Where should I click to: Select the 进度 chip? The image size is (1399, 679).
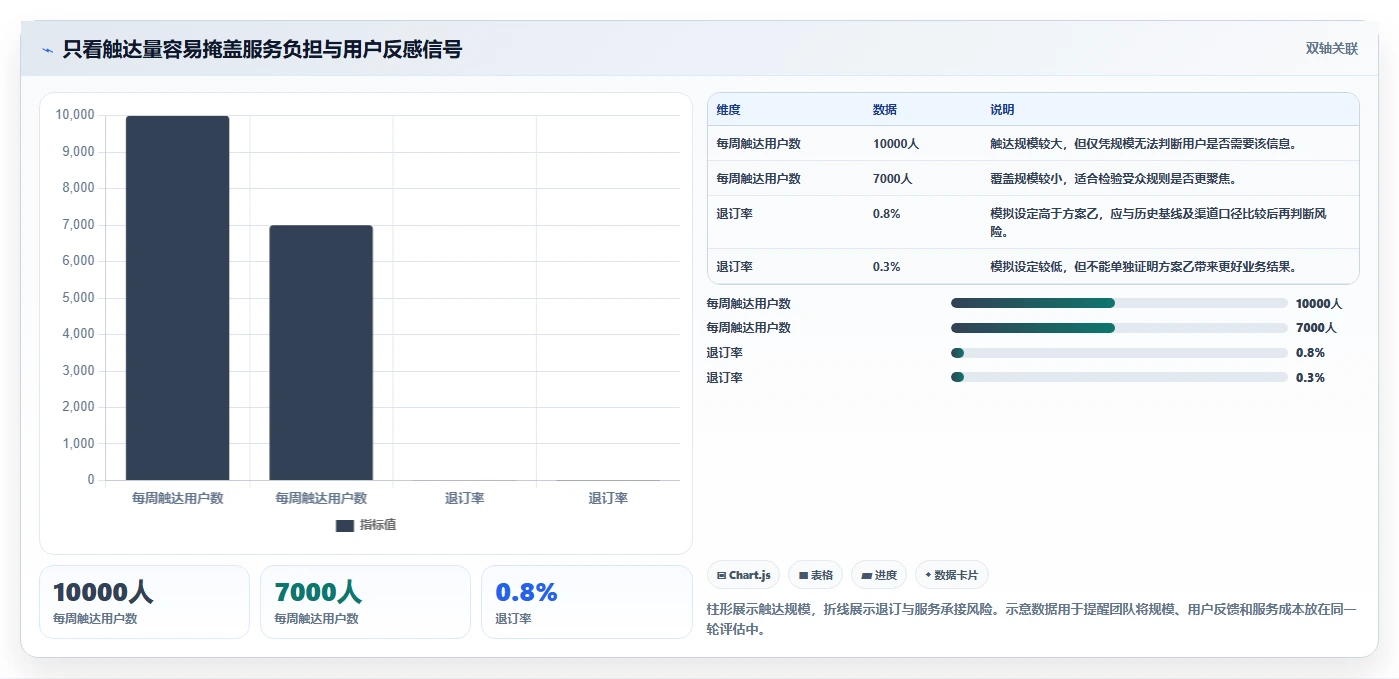(x=879, y=575)
